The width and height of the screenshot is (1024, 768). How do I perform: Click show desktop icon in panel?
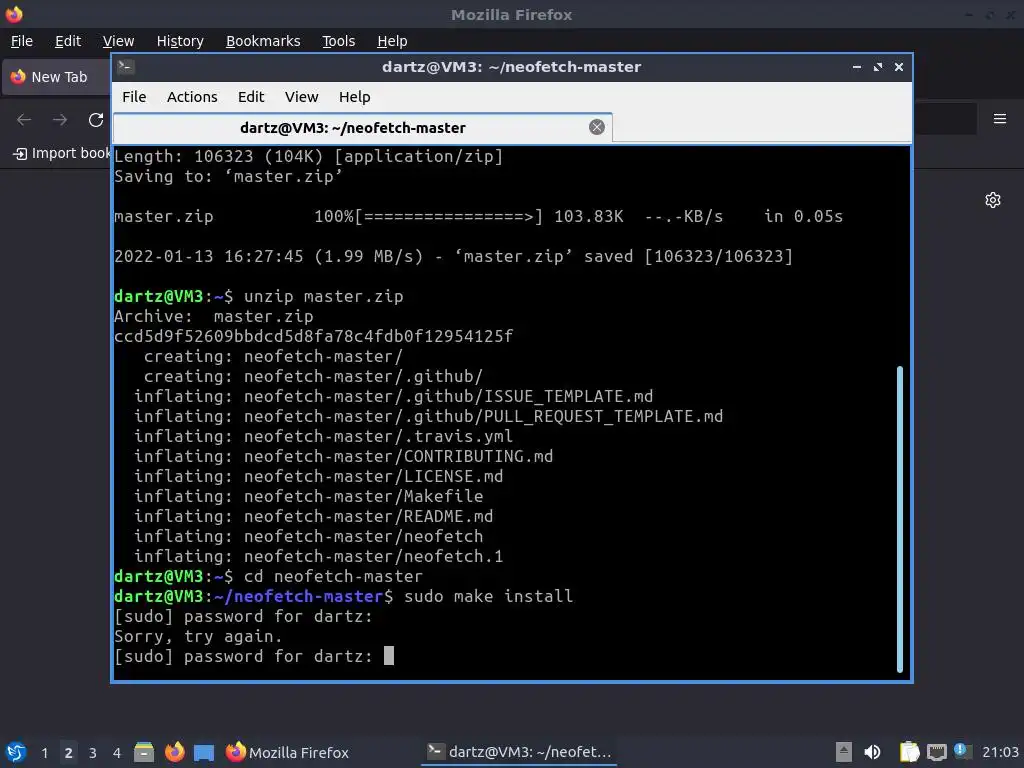[204, 753]
